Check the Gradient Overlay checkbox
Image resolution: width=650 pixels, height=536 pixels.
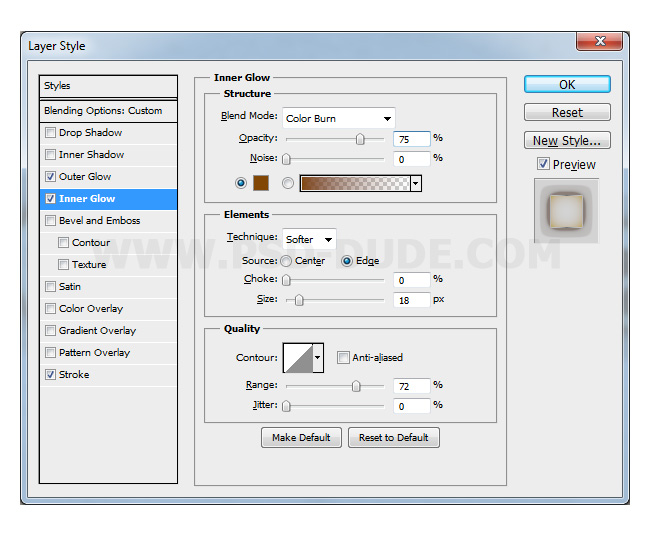[x=50, y=330]
